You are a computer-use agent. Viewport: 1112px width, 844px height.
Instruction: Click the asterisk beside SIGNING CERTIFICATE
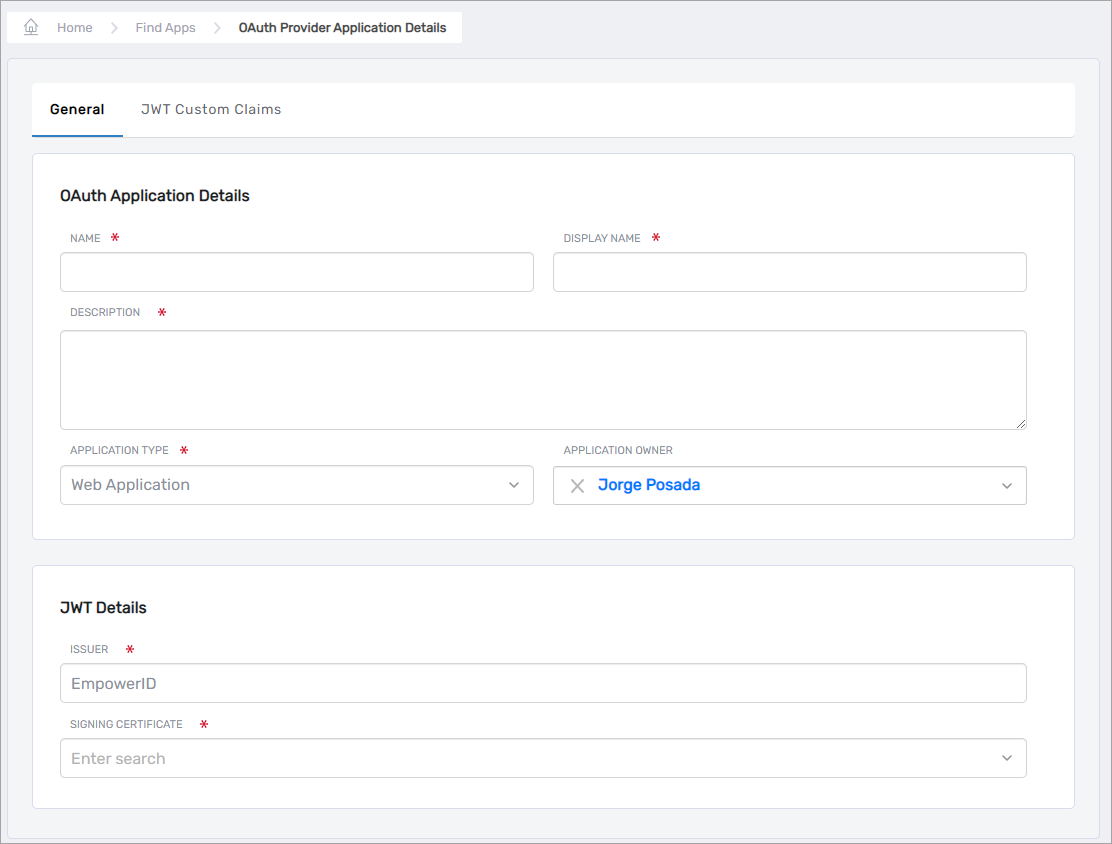[x=203, y=724]
